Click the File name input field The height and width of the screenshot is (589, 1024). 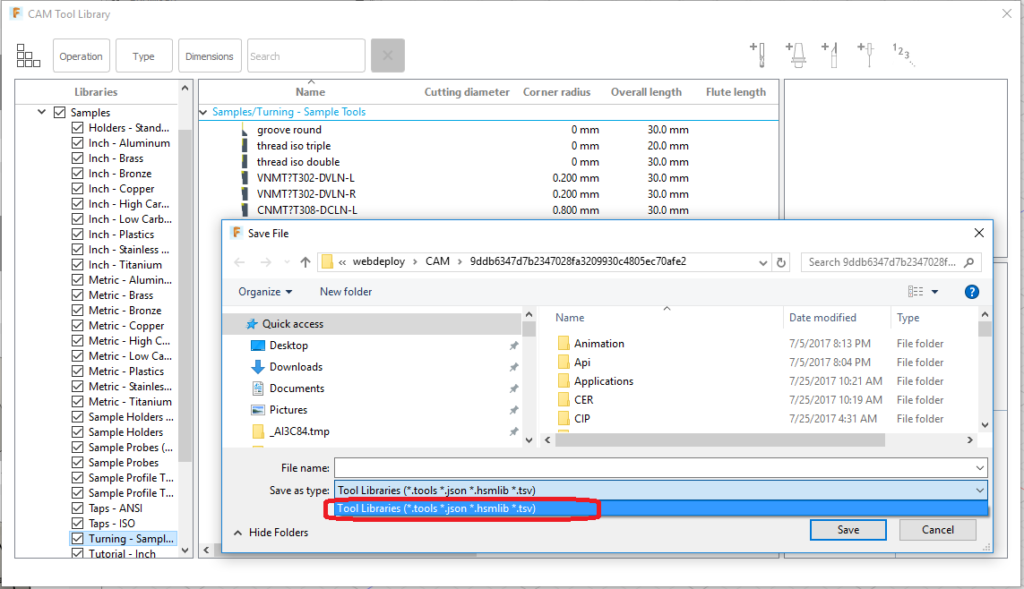660,468
